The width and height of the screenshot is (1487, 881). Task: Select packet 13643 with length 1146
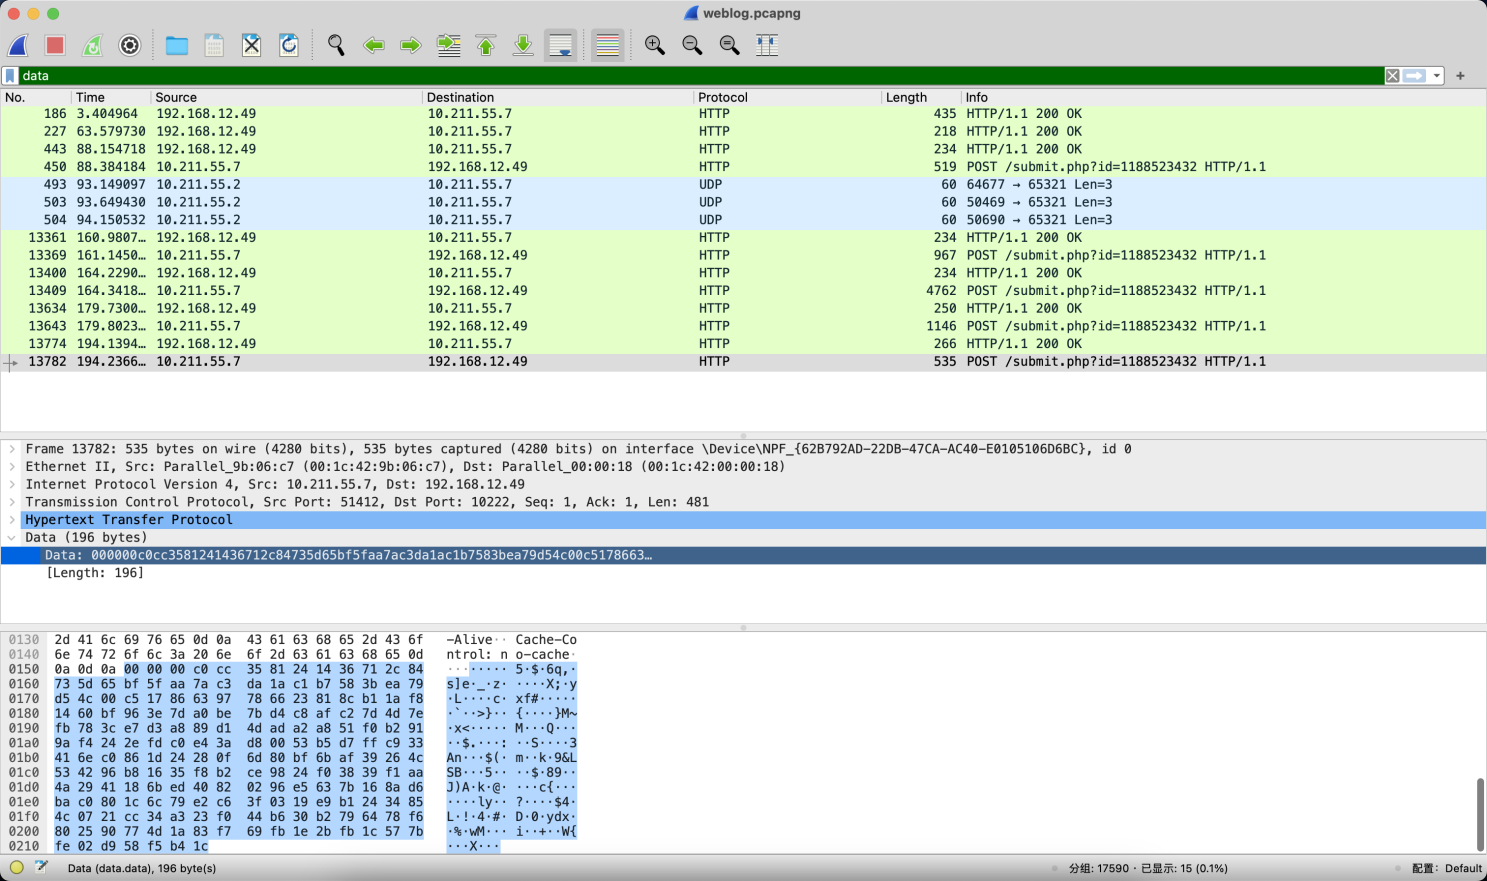coord(743,326)
